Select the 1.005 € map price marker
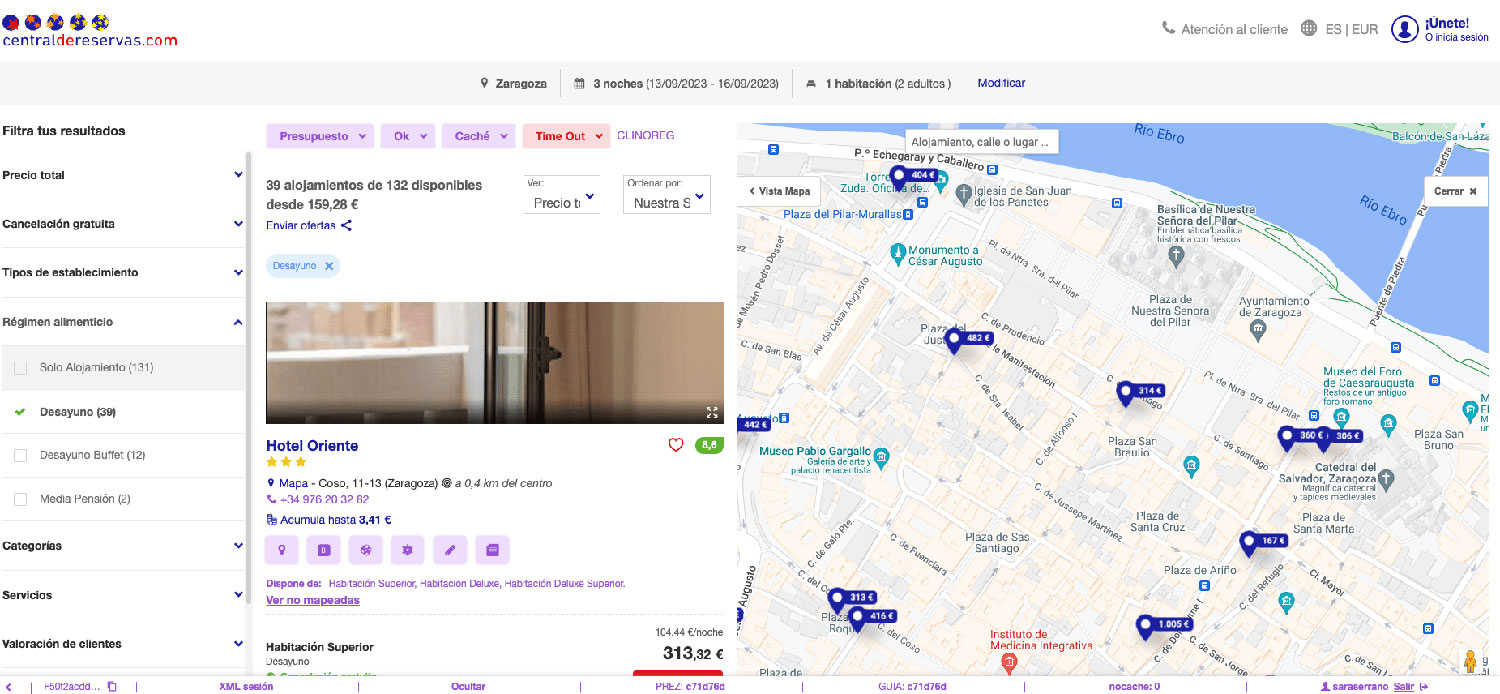Screen dimensions: 1500x694 click(x=1164, y=625)
